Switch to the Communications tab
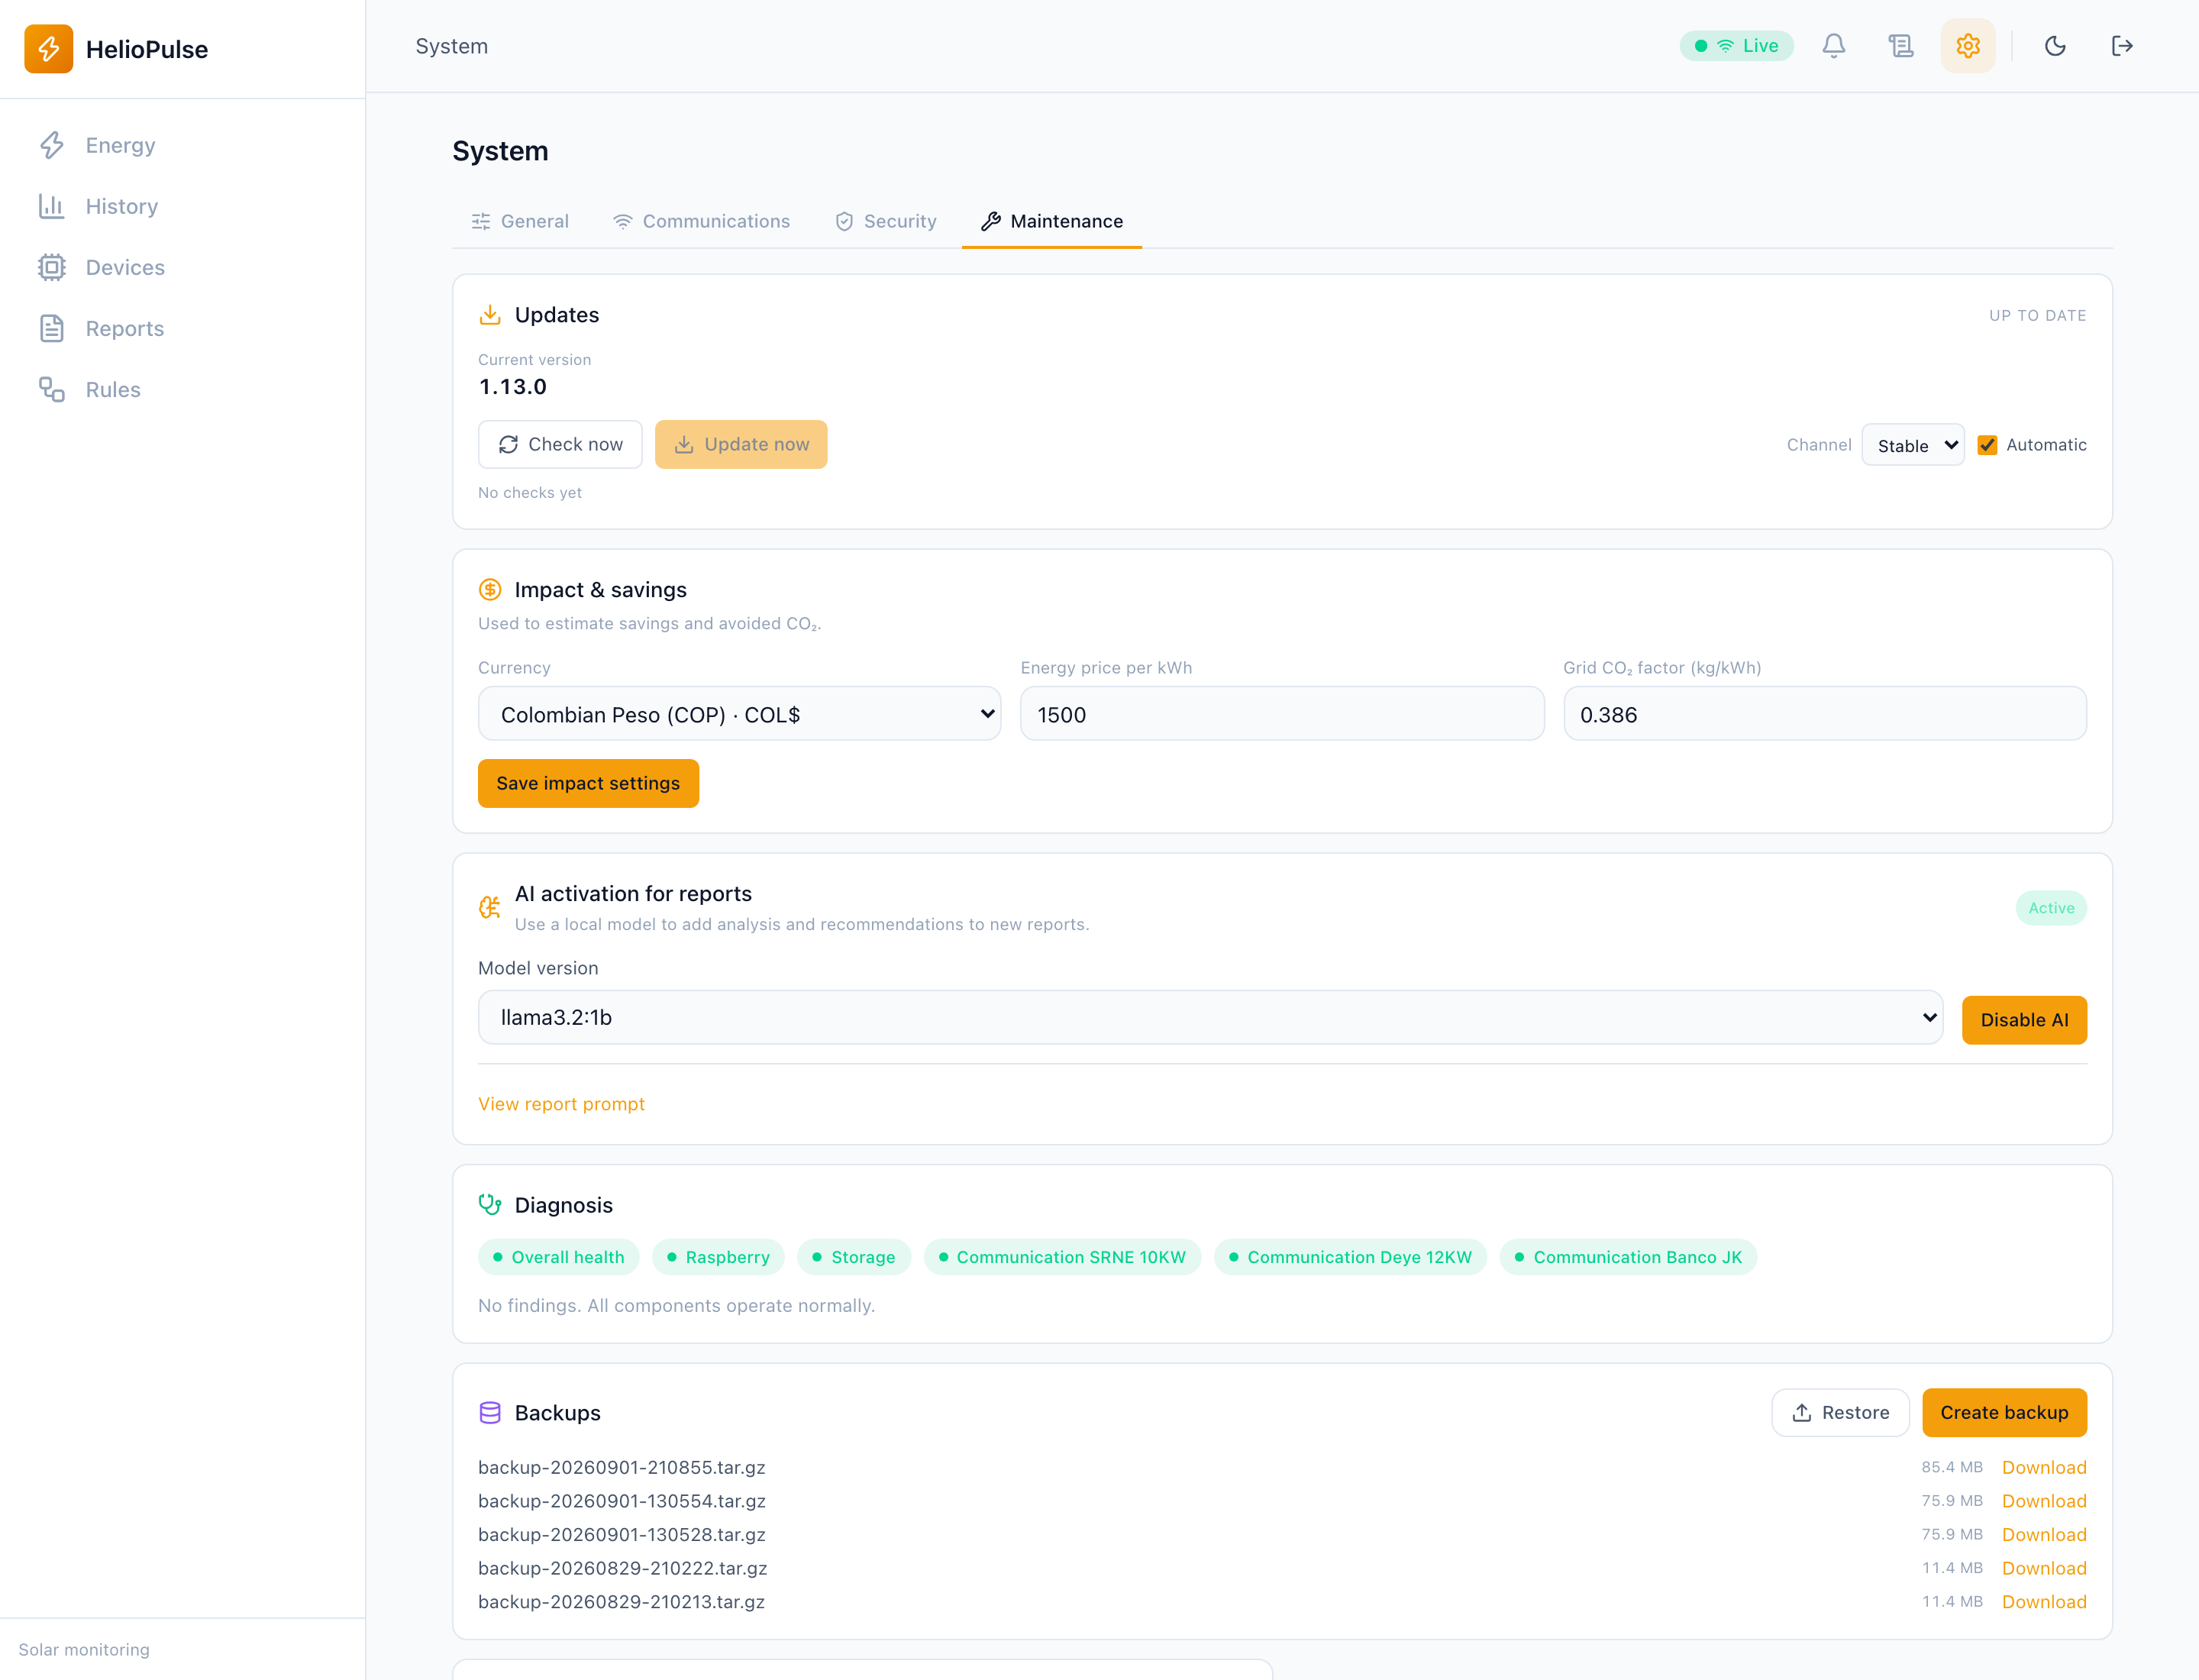 tap(701, 221)
